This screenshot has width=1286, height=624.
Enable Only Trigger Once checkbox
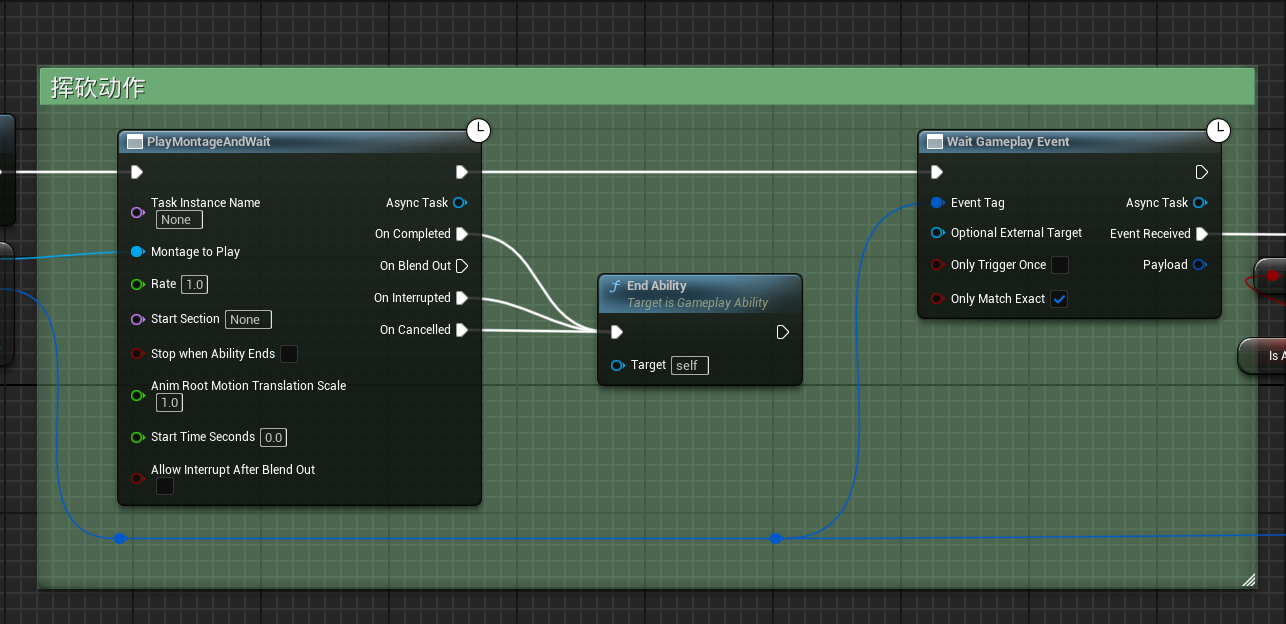pos(1060,265)
